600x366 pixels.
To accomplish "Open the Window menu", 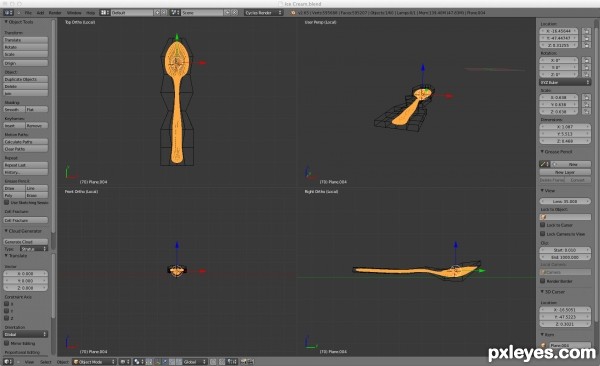I will [x=74, y=13].
